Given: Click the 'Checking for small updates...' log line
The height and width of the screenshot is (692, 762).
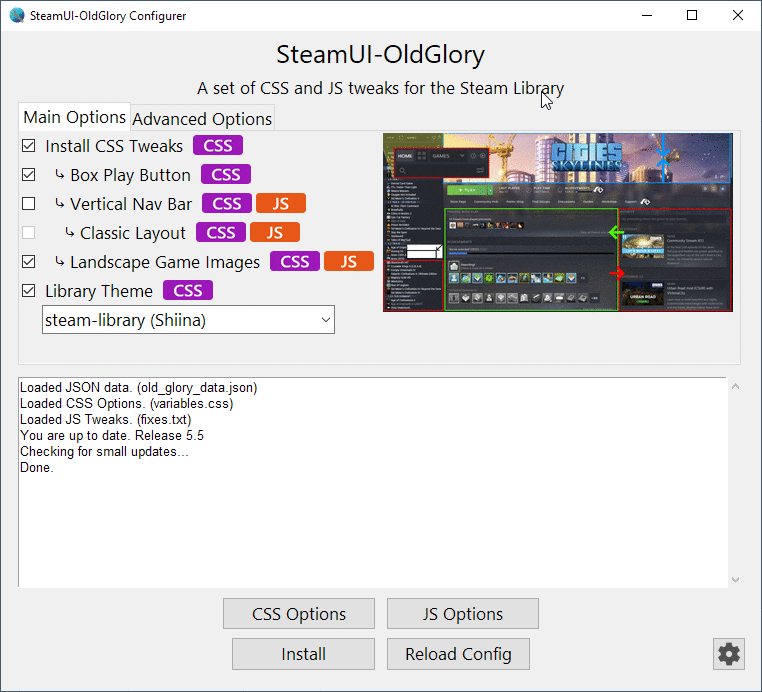Looking at the screenshot, I should 104,451.
